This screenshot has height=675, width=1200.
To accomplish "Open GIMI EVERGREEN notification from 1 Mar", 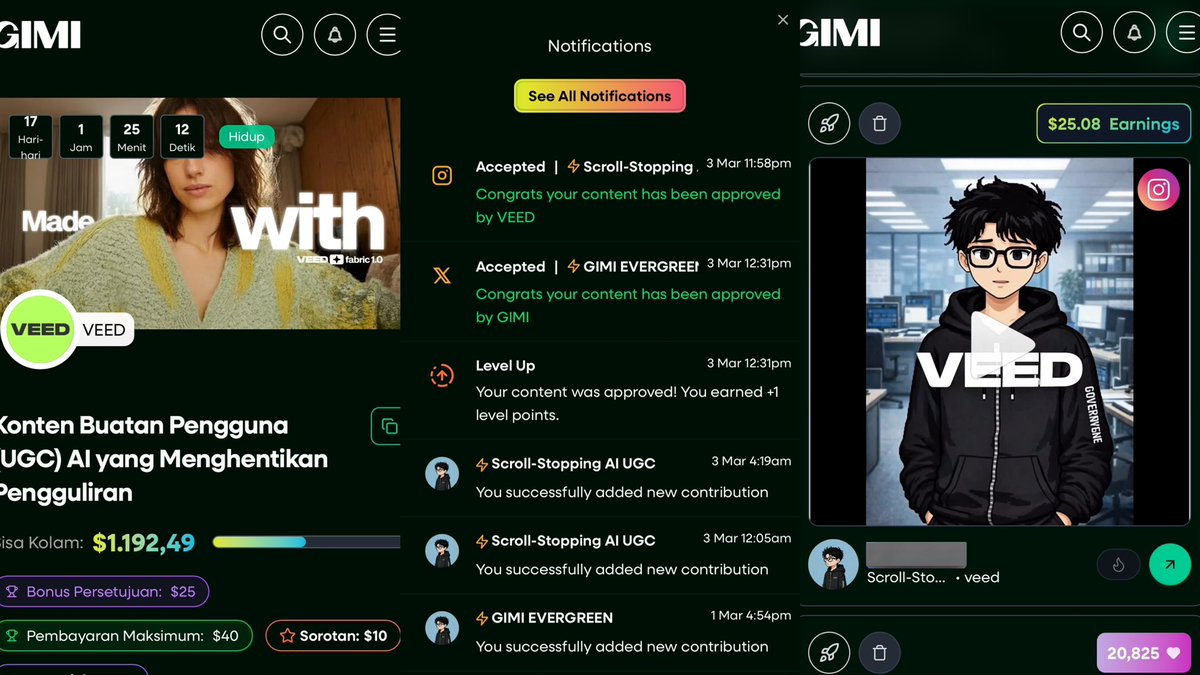I will (x=600, y=632).
